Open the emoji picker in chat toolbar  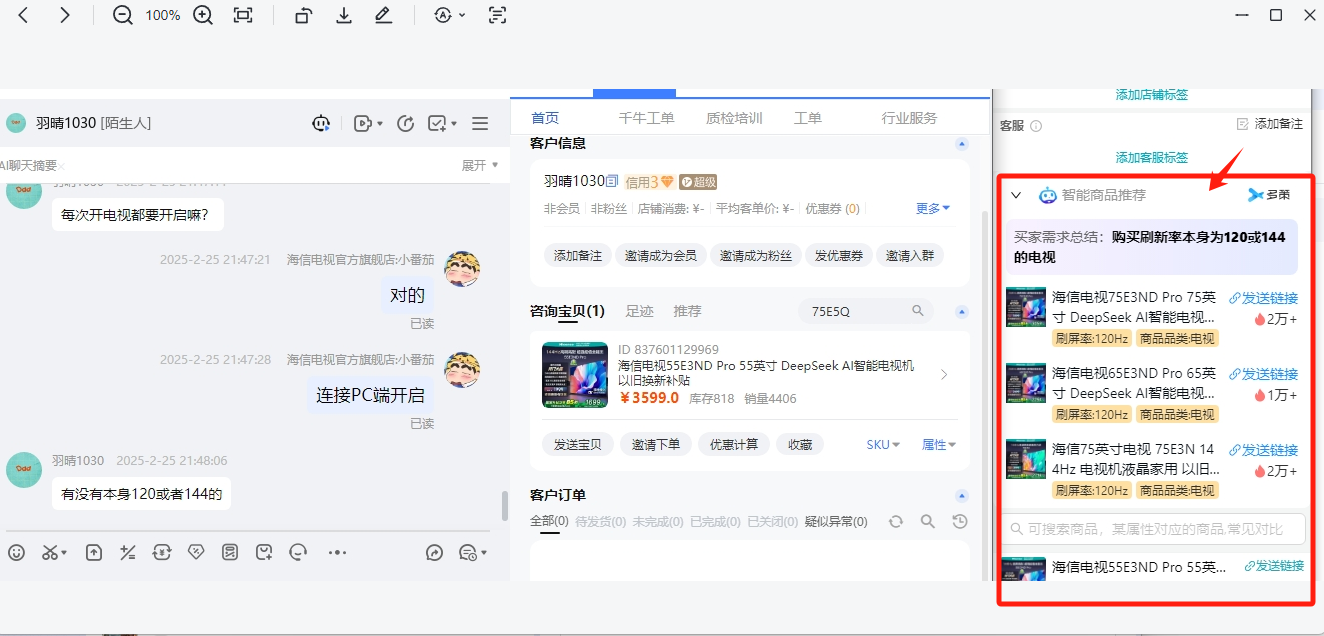point(16,552)
